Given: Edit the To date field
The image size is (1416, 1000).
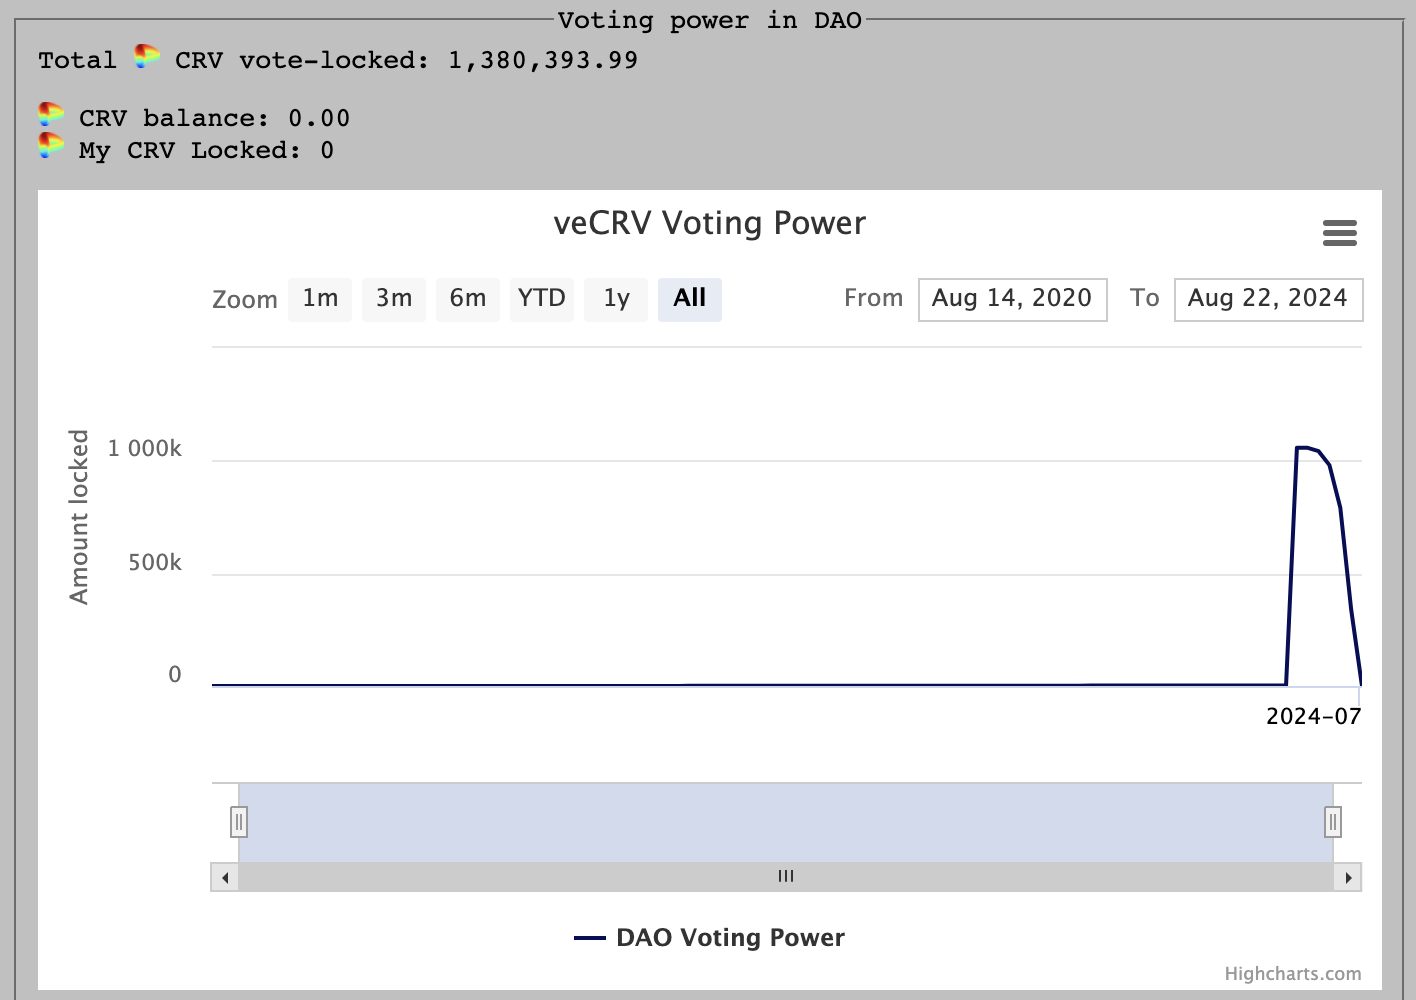Looking at the screenshot, I should [x=1267, y=299].
